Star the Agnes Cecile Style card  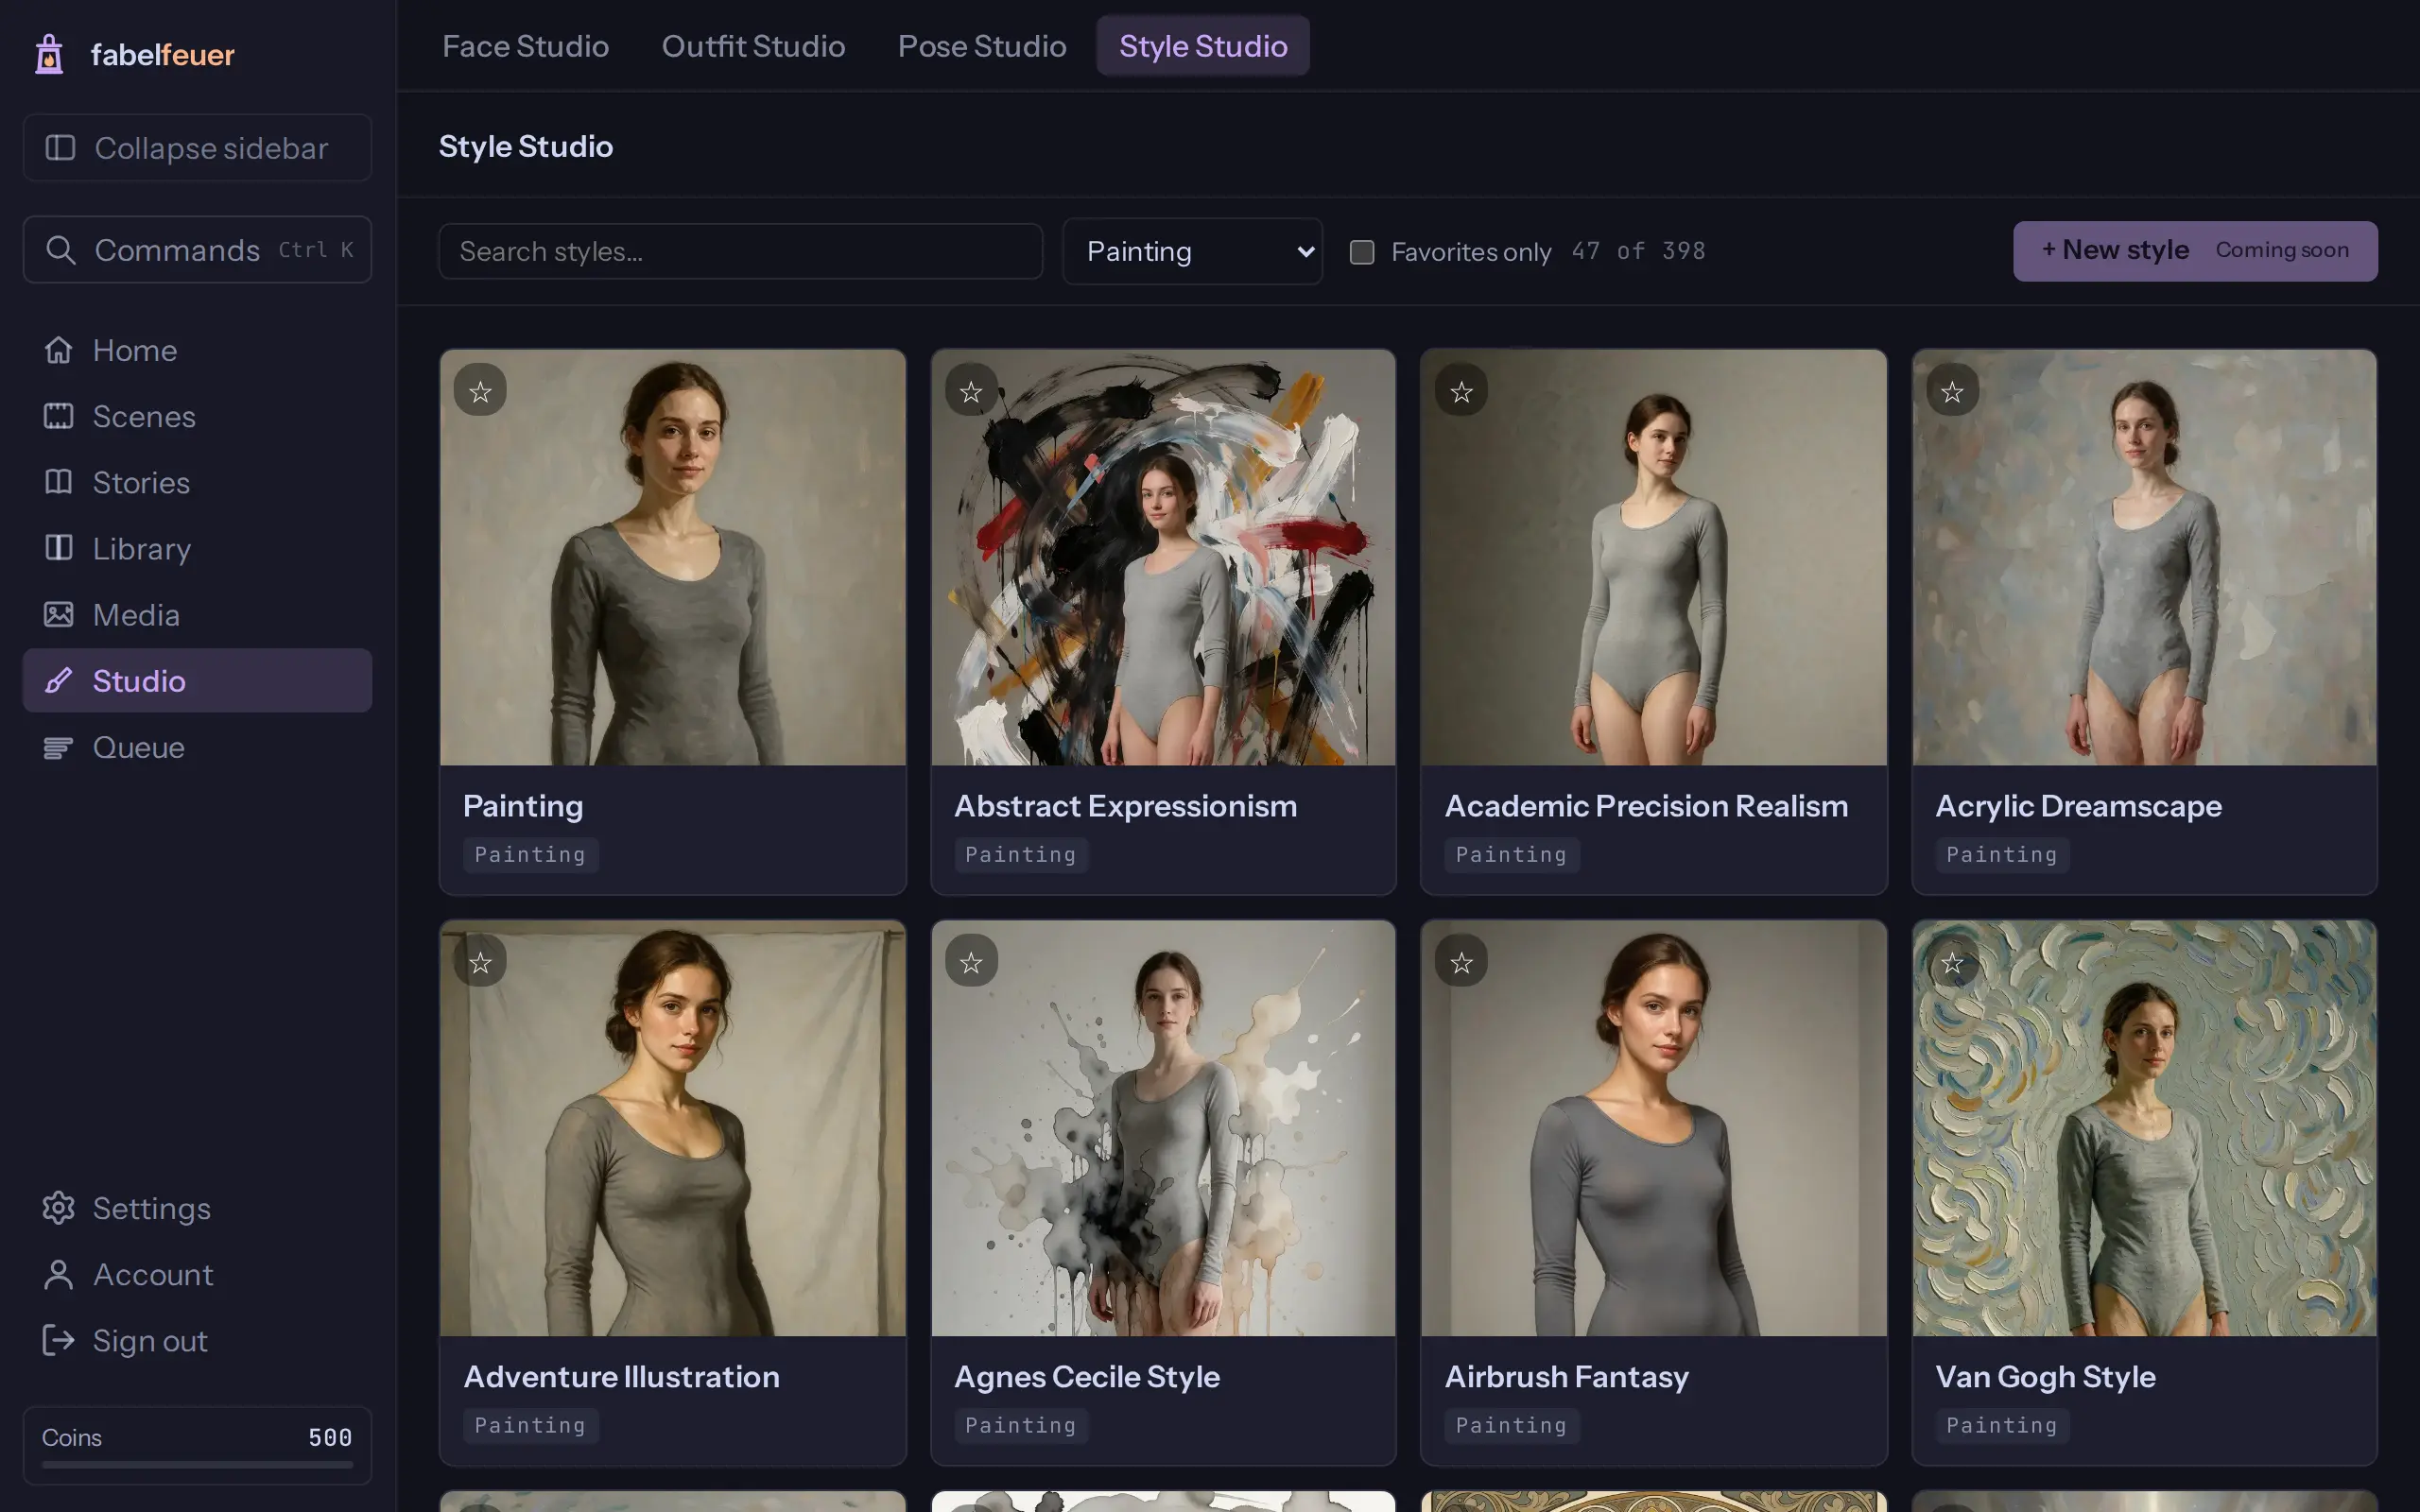[x=971, y=962]
